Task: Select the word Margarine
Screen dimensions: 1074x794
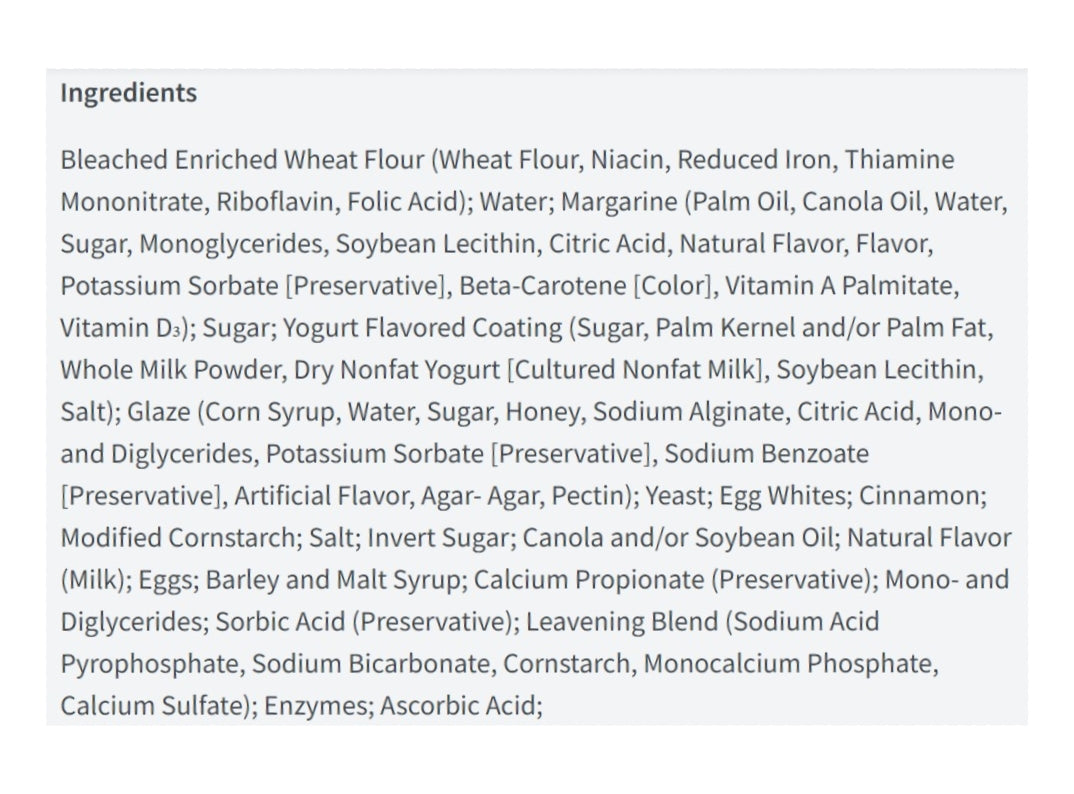Action: 619,202
